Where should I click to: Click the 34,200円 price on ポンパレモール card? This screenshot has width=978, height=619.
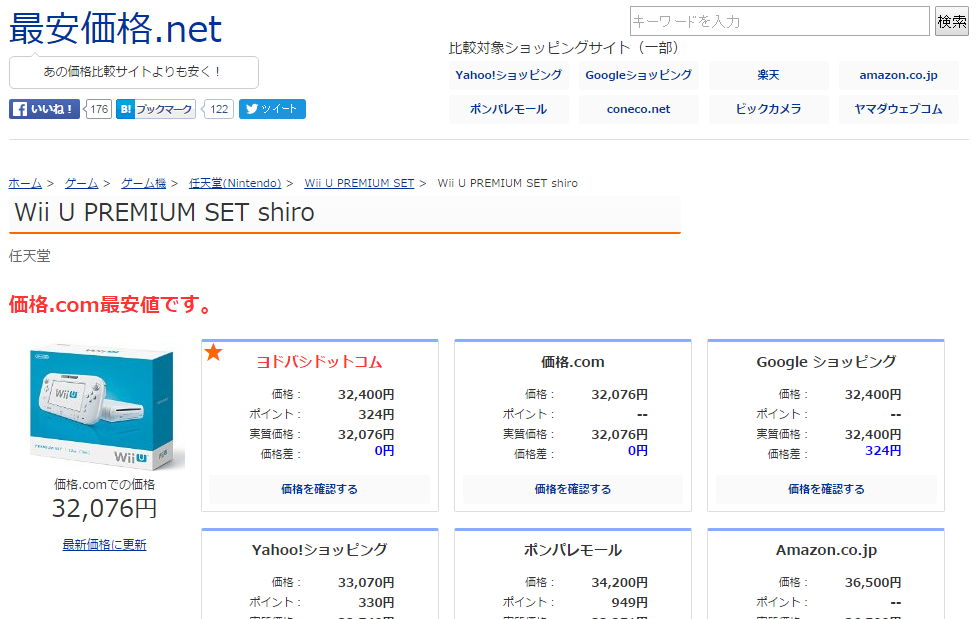(619, 582)
